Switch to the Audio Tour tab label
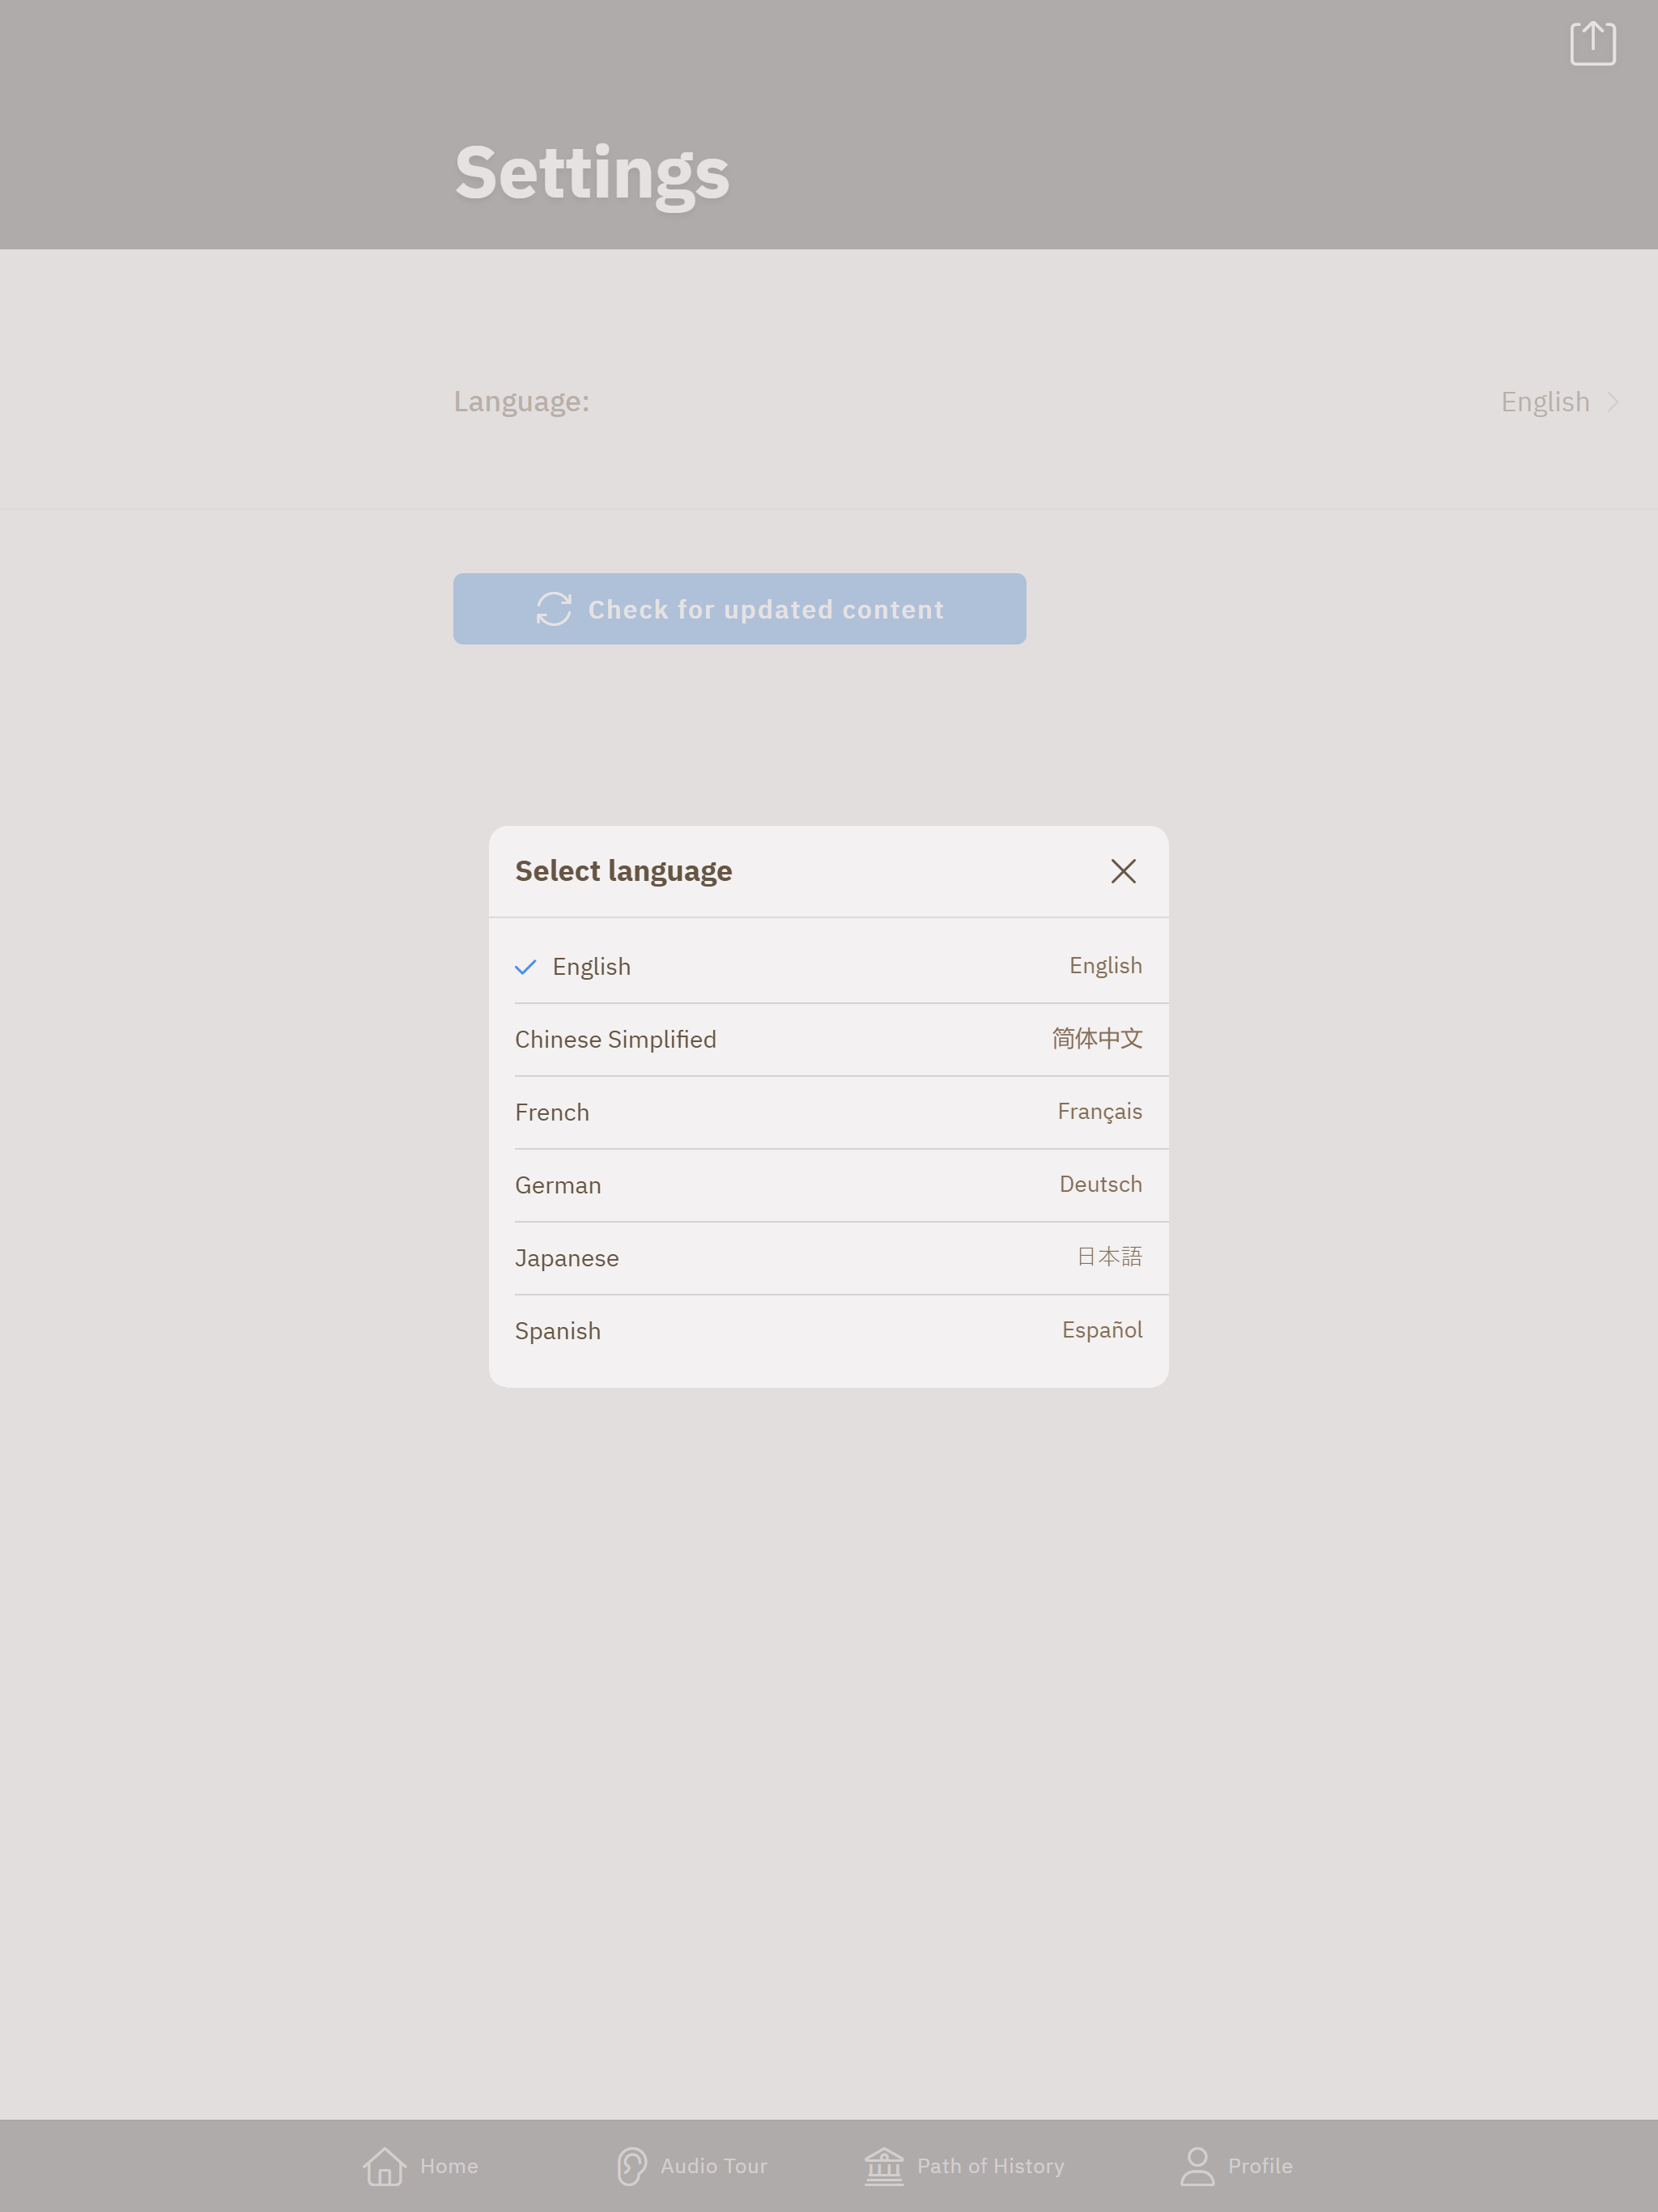 coord(713,2166)
